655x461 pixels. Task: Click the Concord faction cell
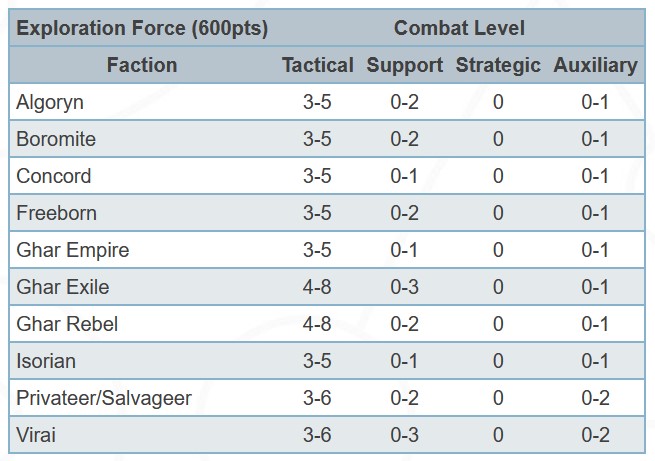(53, 176)
